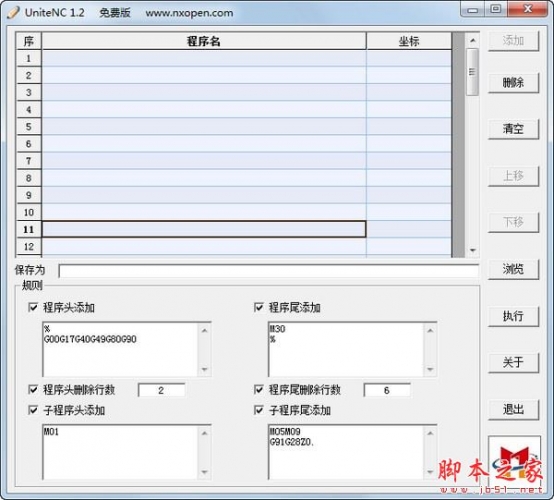Select row 9 header in table

click(x=29, y=195)
